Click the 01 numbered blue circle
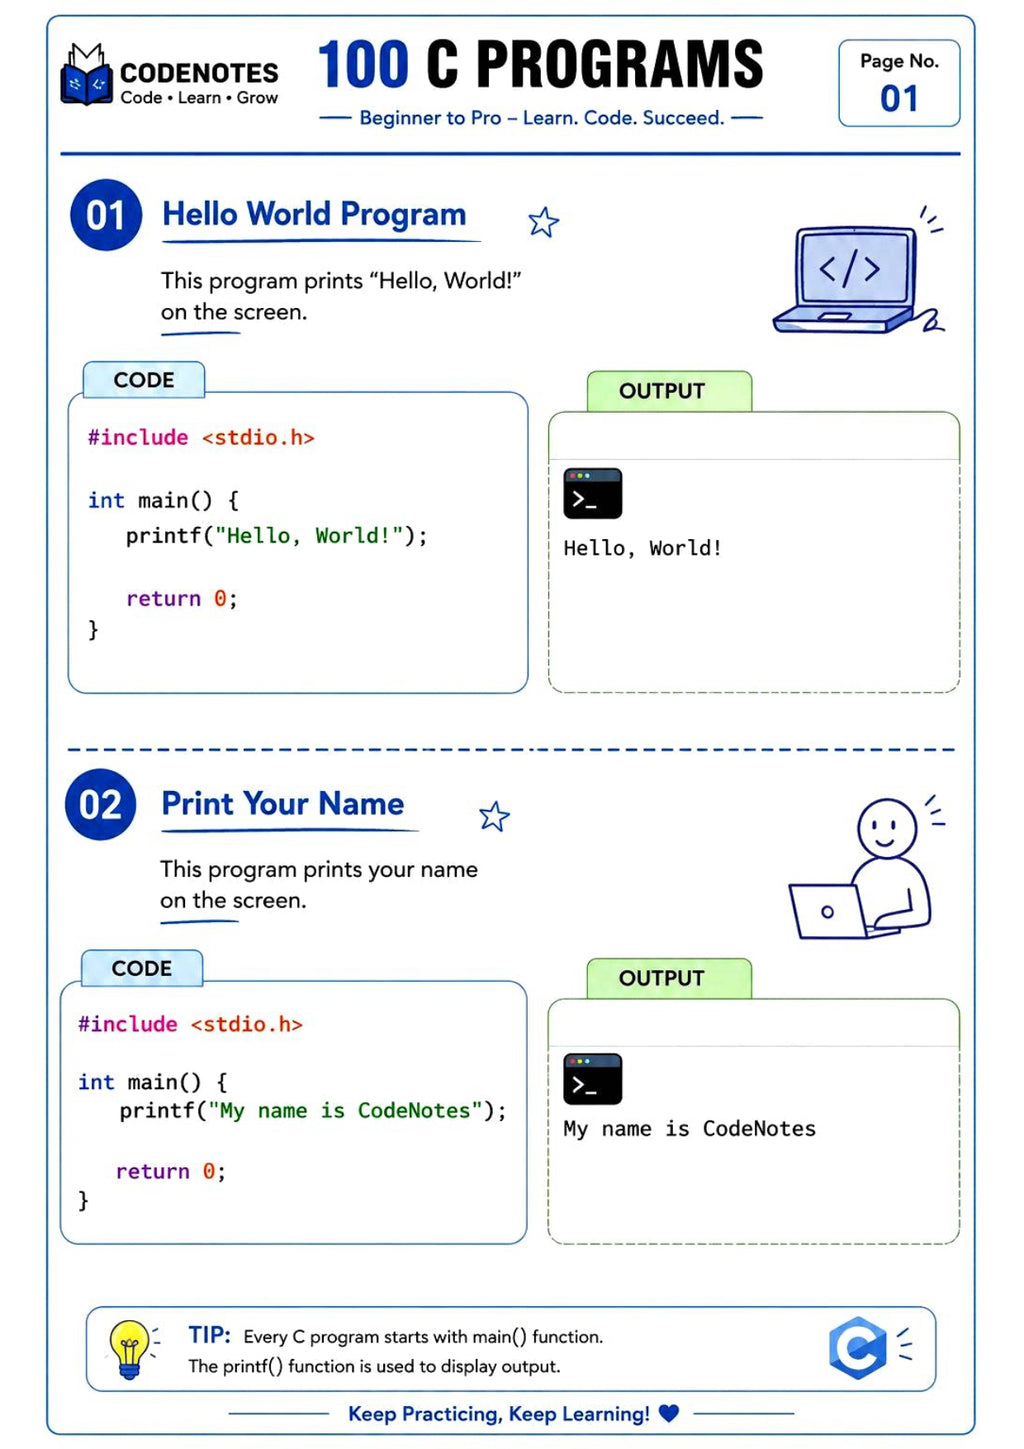1024x1449 pixels. tap(105, 215)
